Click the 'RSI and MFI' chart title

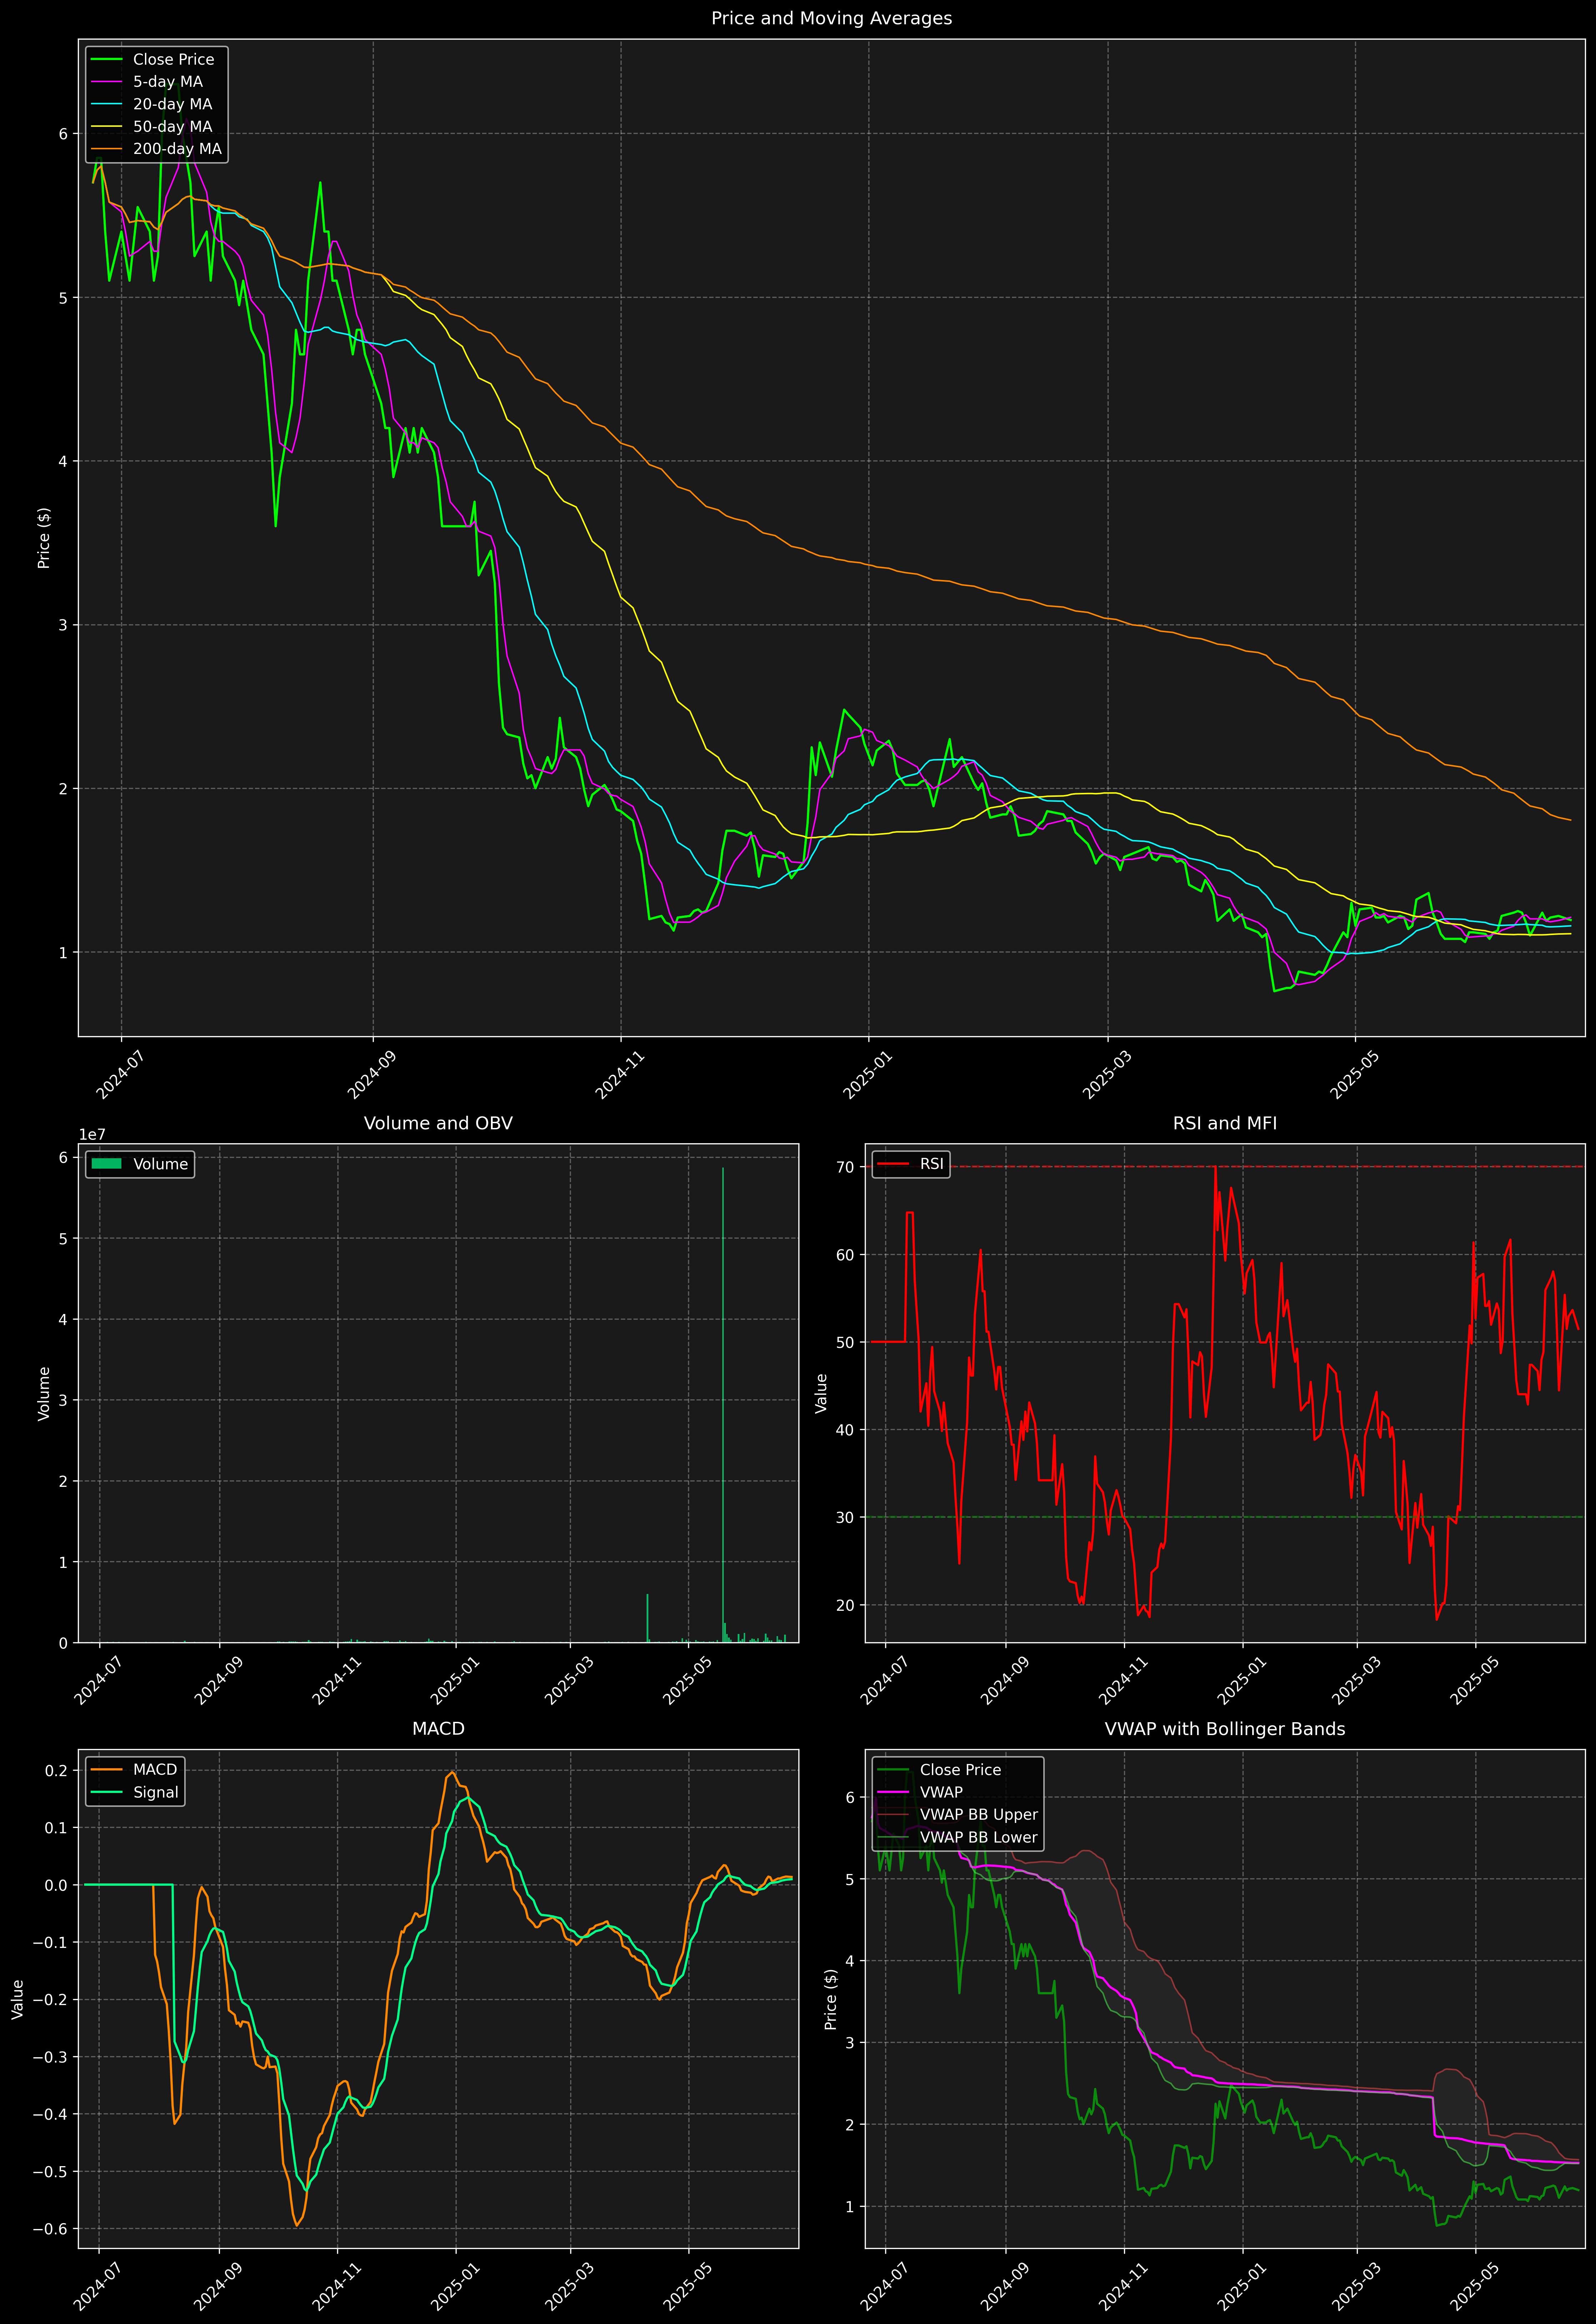coord(1225,1123)
